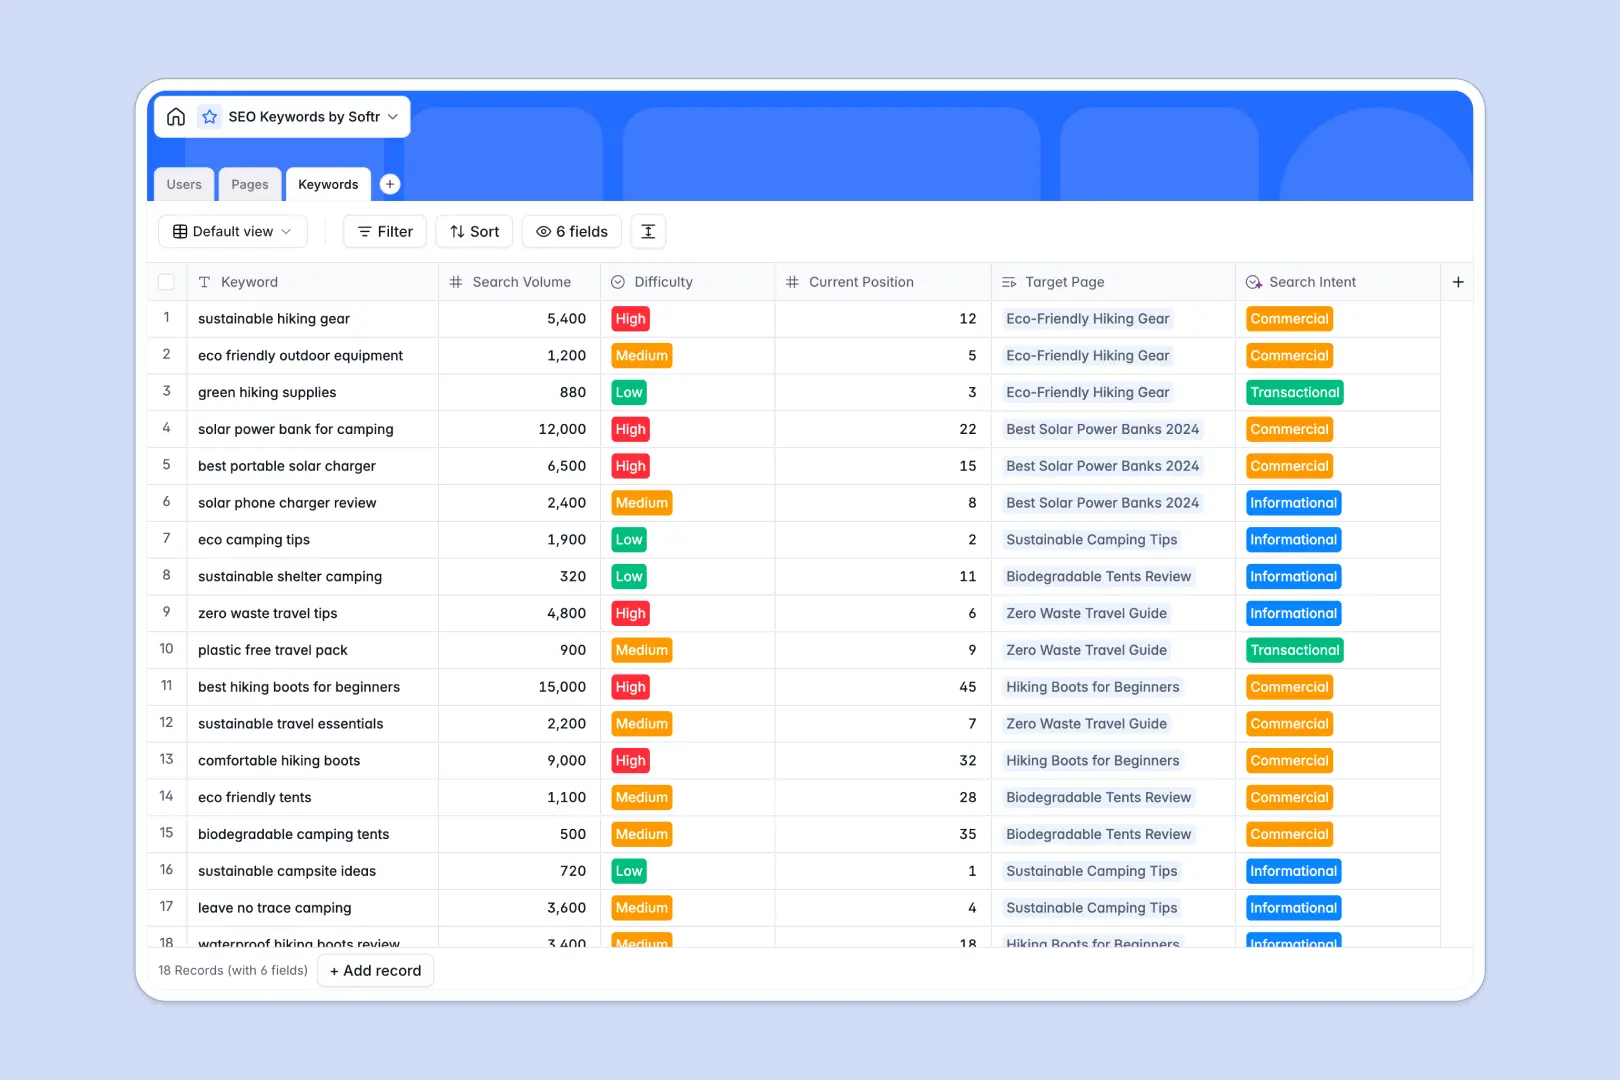
Task: Open the Default view dropdown
Action: point(232,231)
